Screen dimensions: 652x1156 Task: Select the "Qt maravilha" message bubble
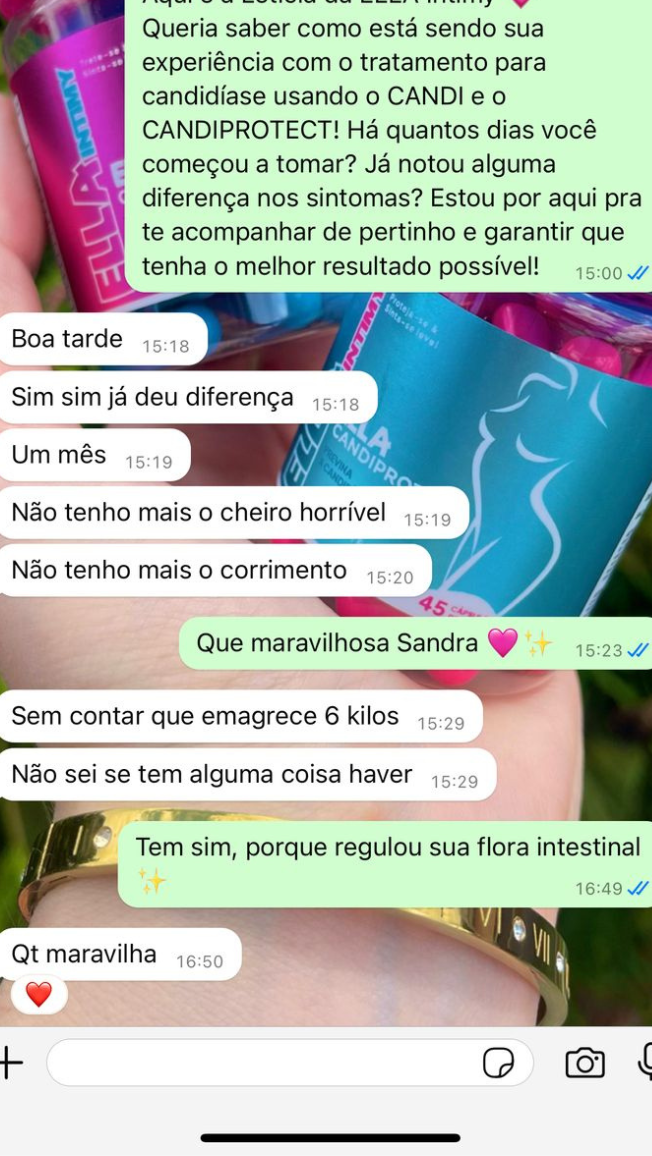coord(120,954)
